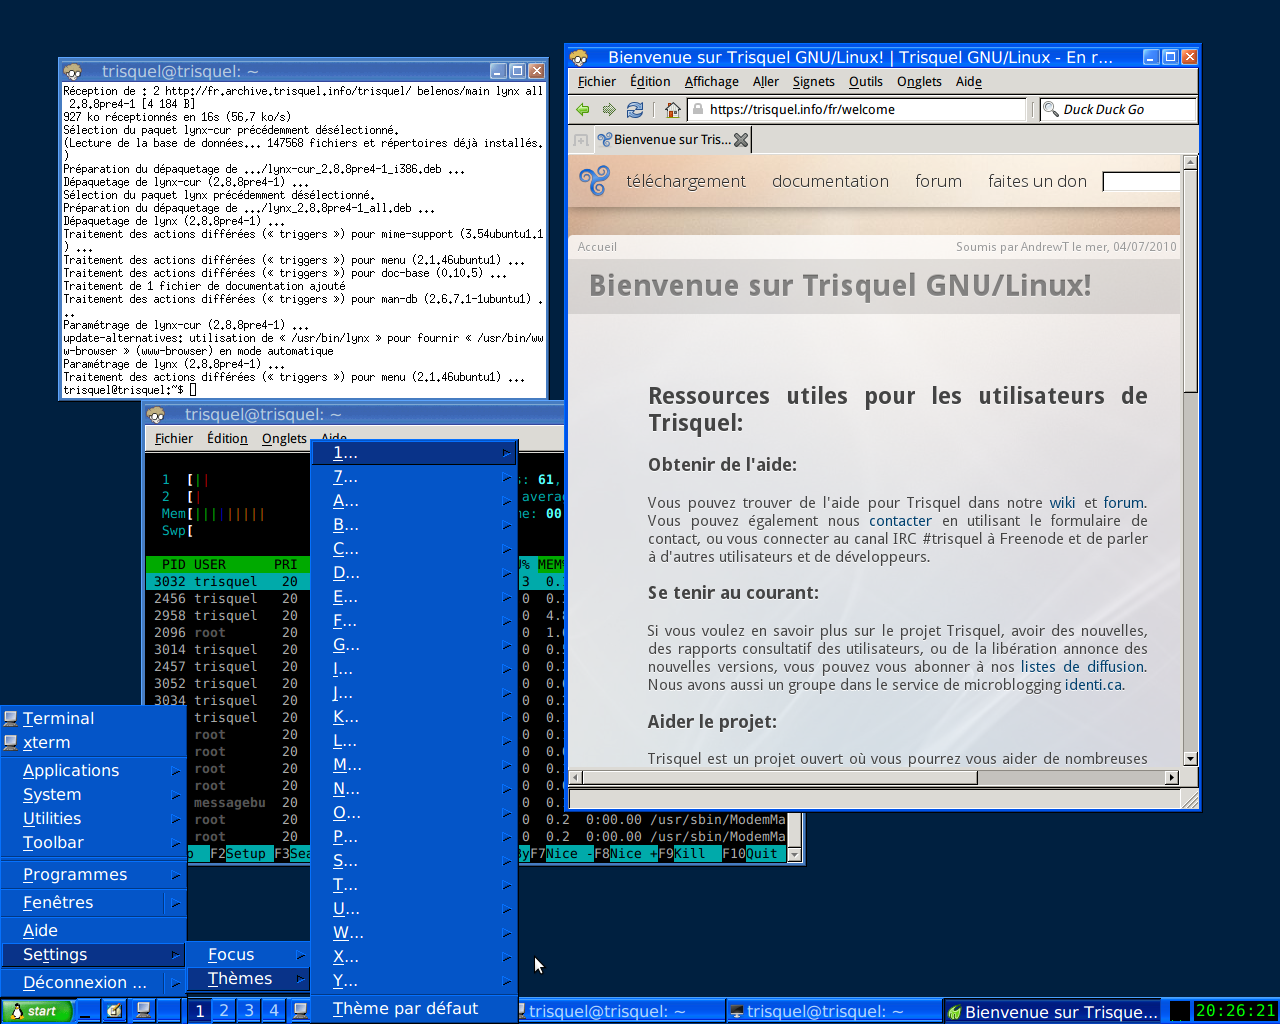The image size is (1280, 1024).
Task: Follow the 'wiki' link in the help paragraph
Action: 1062,503
